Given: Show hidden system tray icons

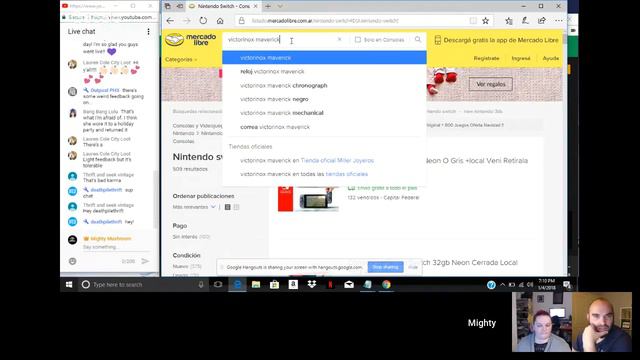Looking at the screenshot, I should pos(502,284).
